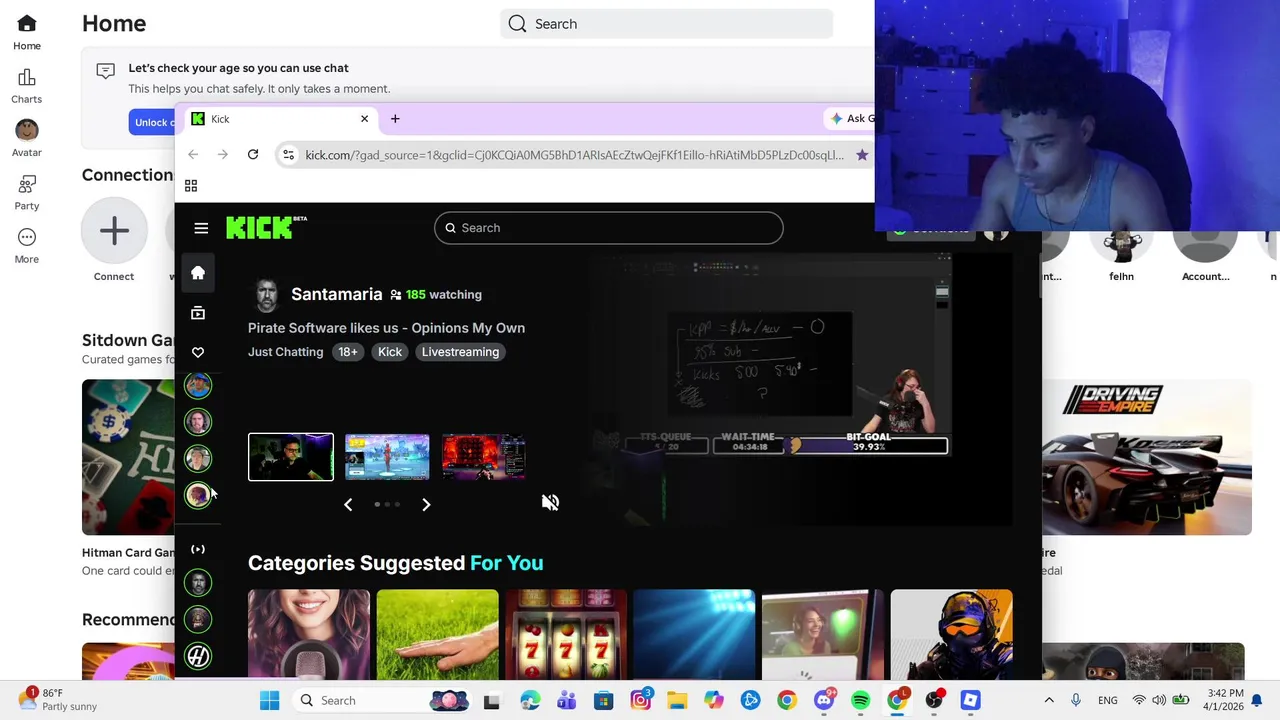1280x720 pixels.
Task: Open the grass hand category card
Action: click(x=437, y=635)
